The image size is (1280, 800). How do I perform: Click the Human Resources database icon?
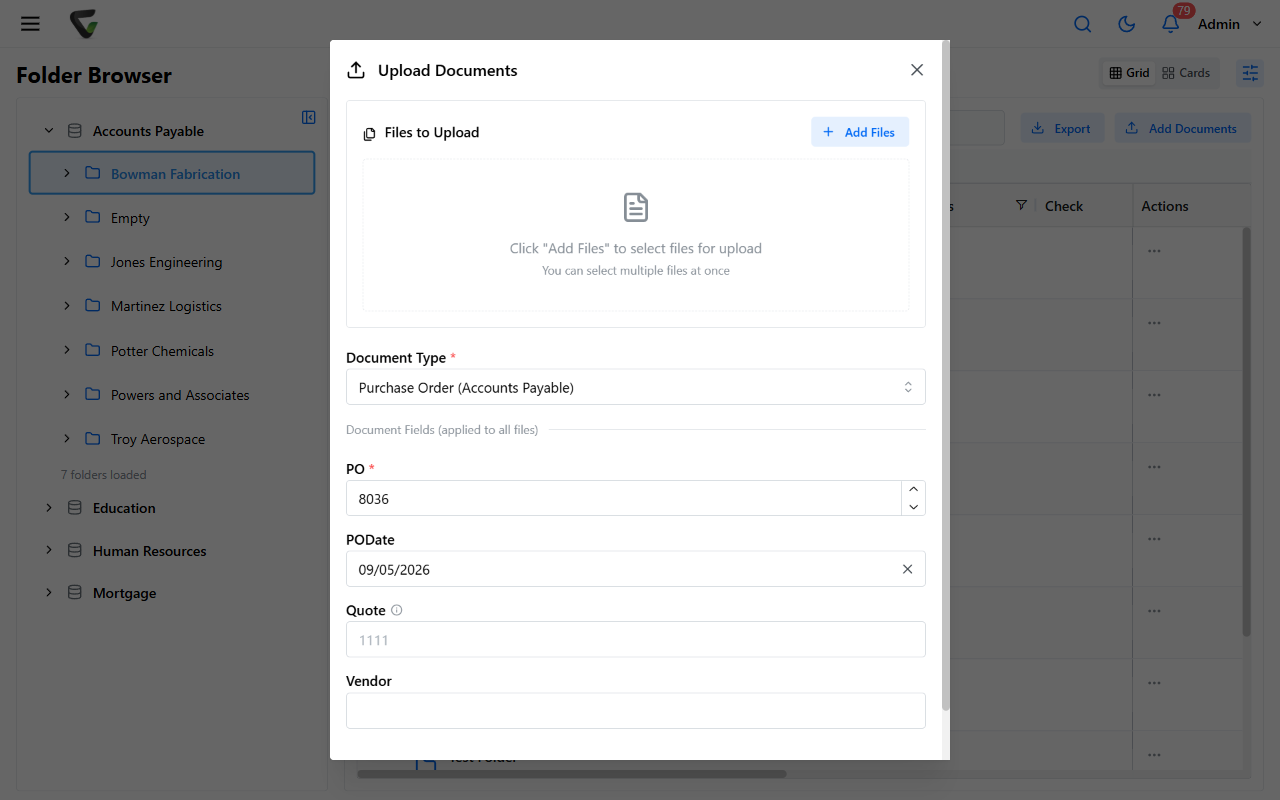coord(74,551)
